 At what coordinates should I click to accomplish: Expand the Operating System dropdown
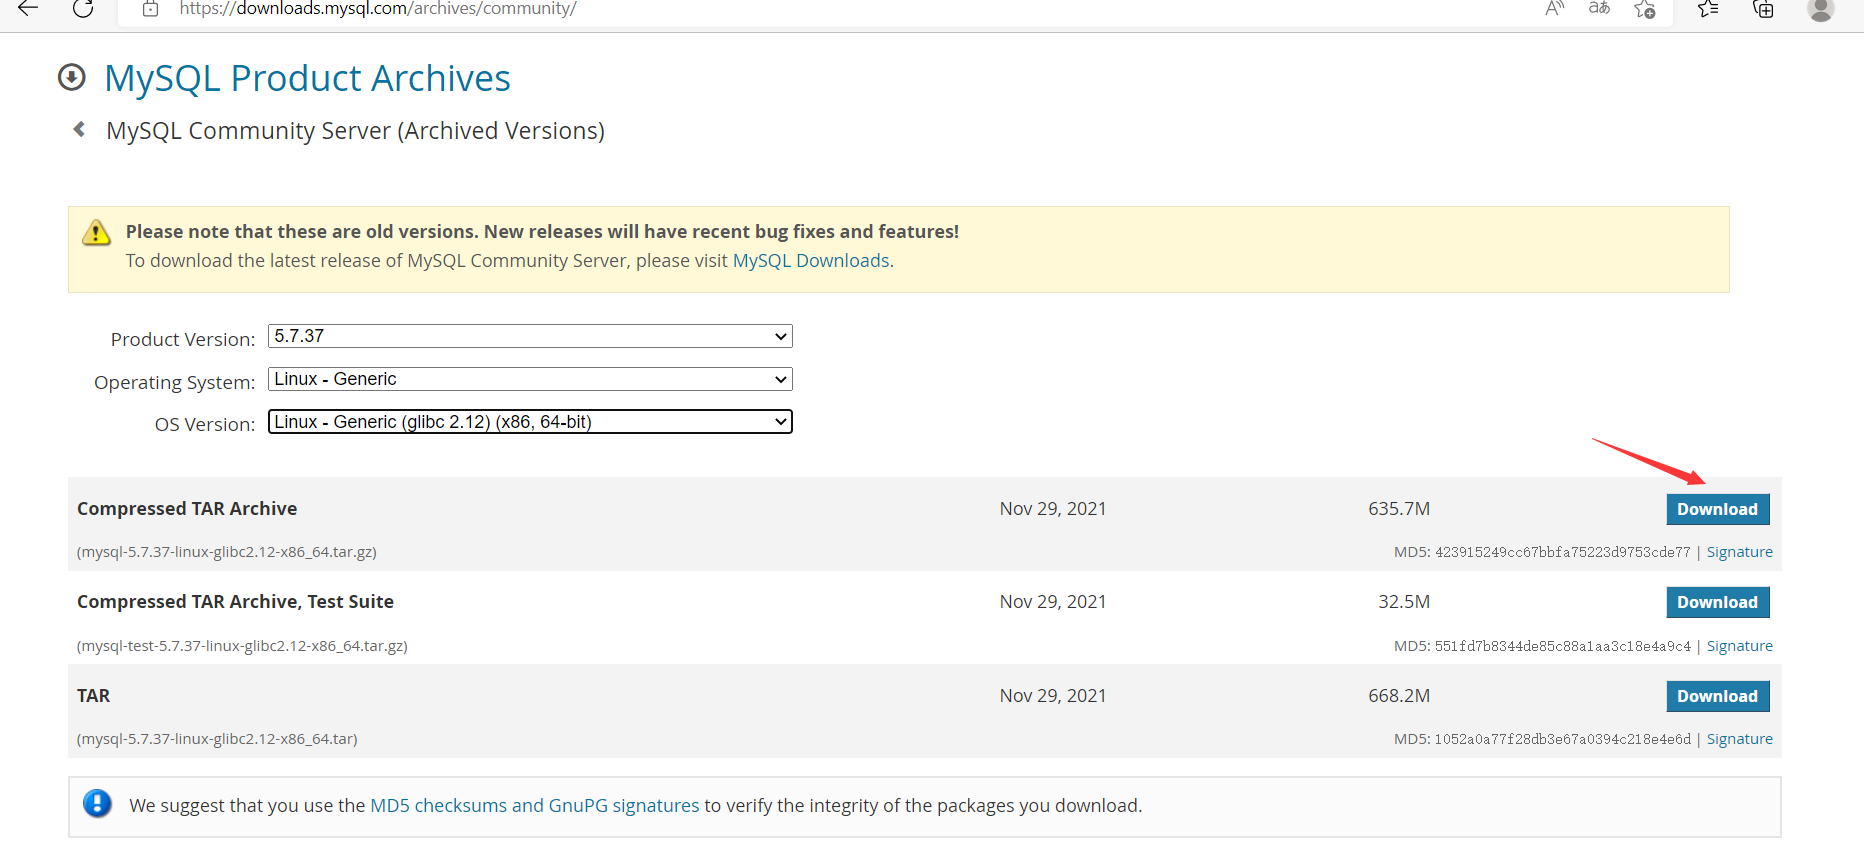click(530, 379)
